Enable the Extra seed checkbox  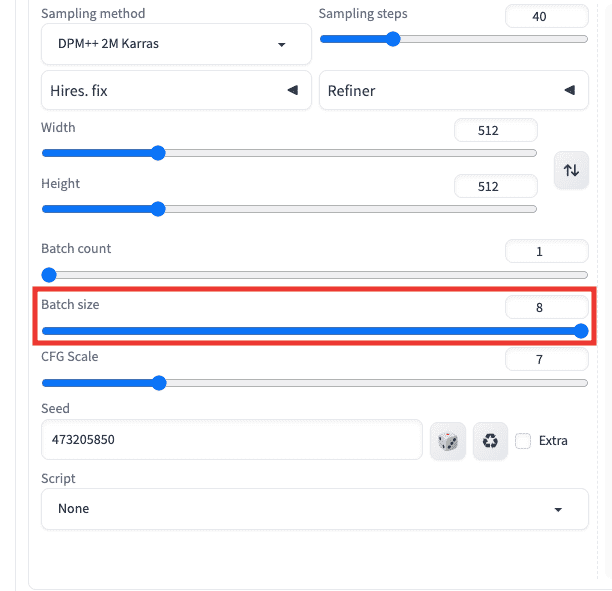(x=523, y=441)
